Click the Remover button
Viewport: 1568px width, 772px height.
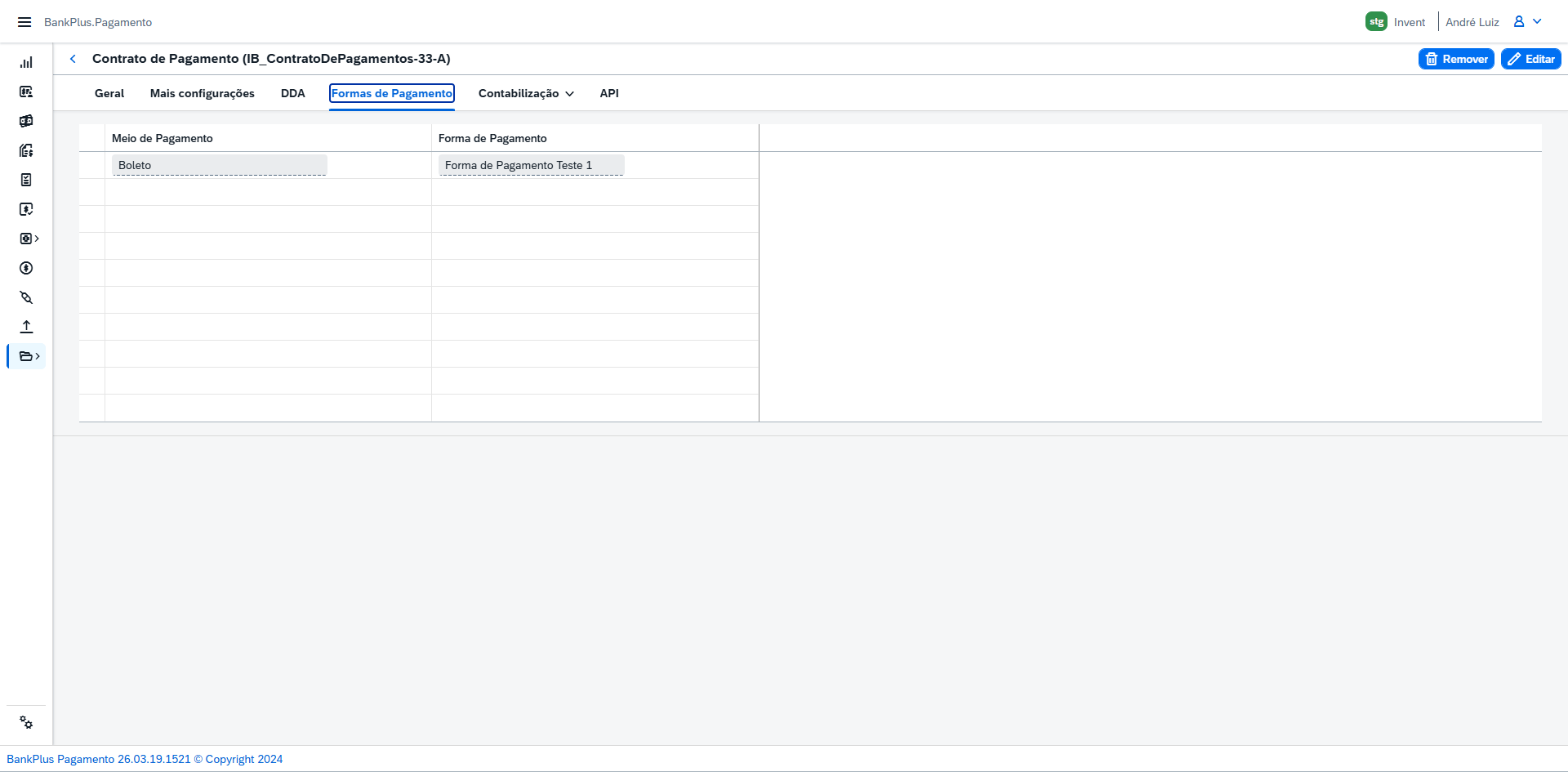[1456, 59]
